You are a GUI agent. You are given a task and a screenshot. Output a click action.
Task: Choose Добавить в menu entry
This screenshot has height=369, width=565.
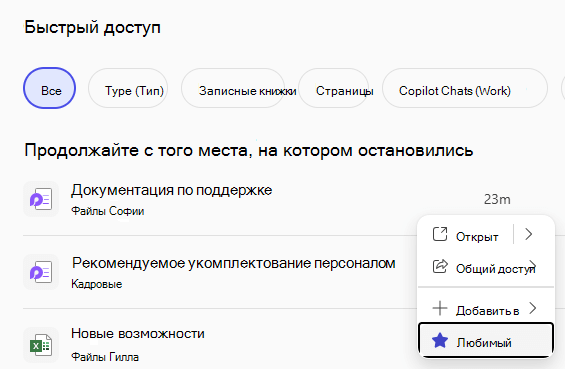coord(487,310)
